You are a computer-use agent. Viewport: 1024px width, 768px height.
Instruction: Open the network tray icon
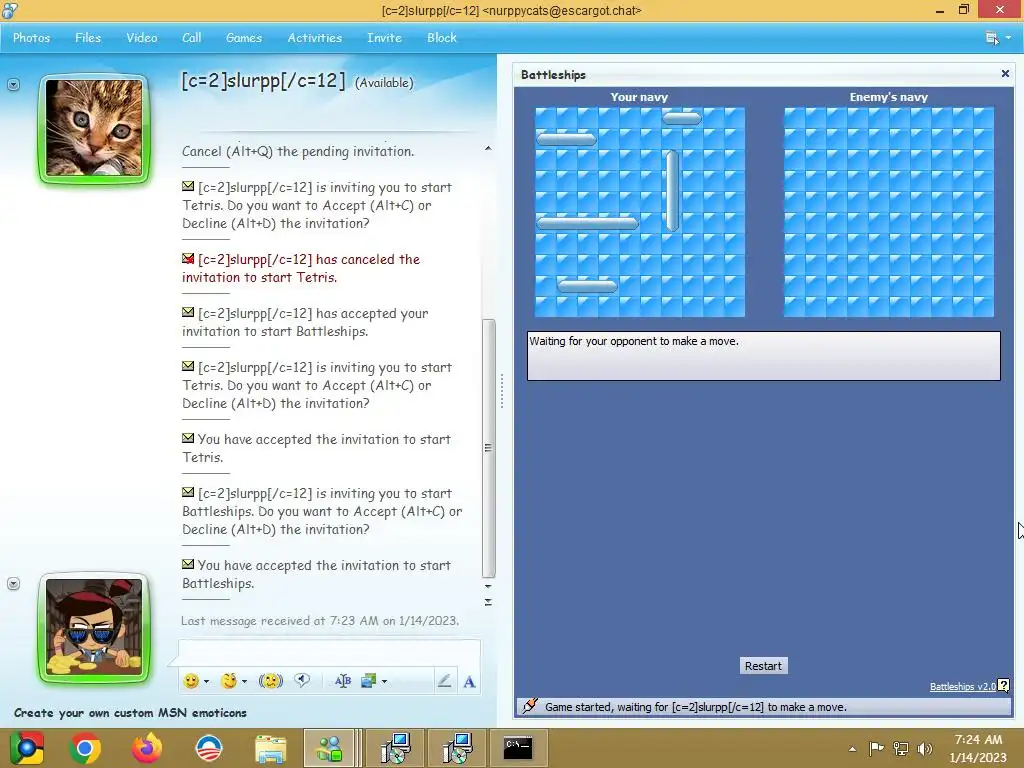coord(901,748)
